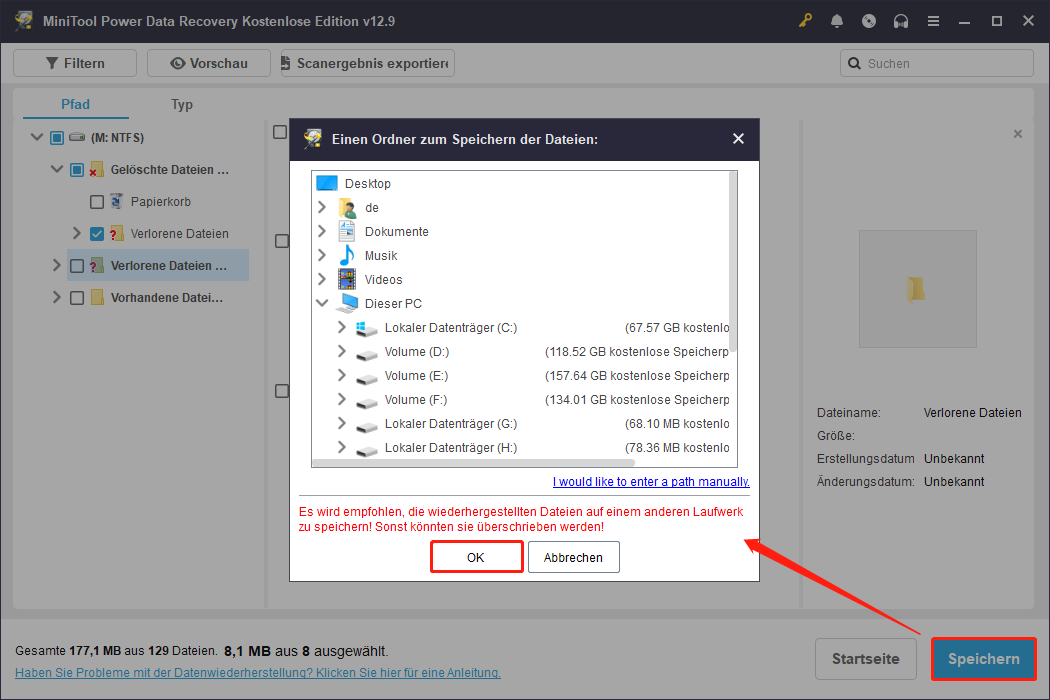Select the Musik note icon
Image resolution: width=1050 pixels, height=700 pixels.
(347, 255)
